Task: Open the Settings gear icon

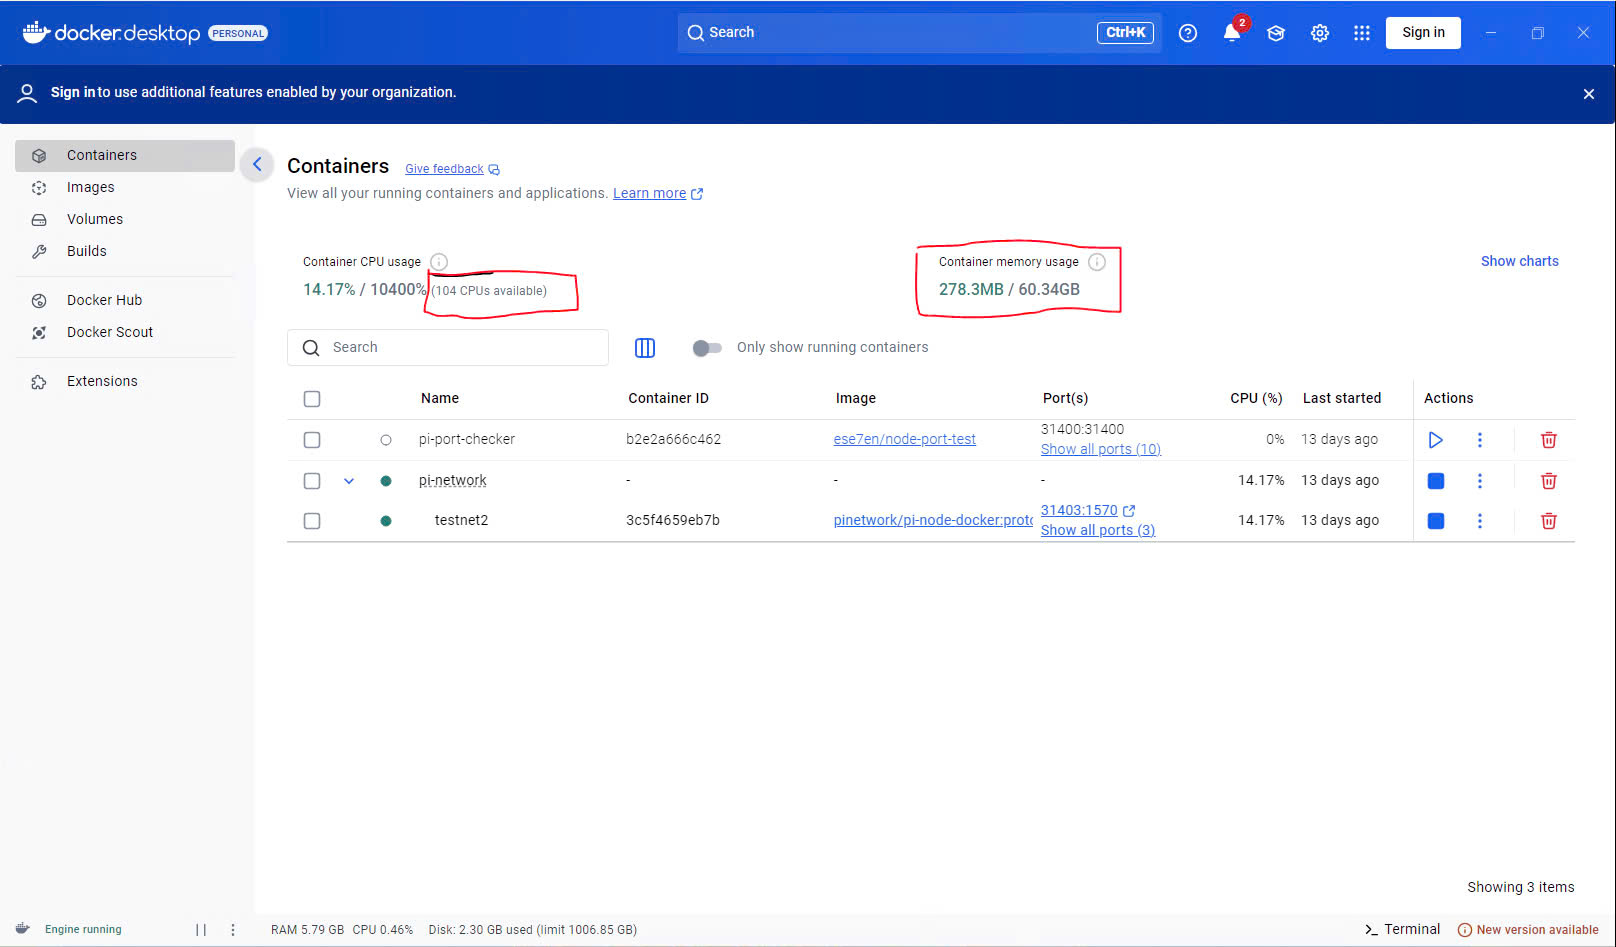Action: click(x=1319, y=33)
